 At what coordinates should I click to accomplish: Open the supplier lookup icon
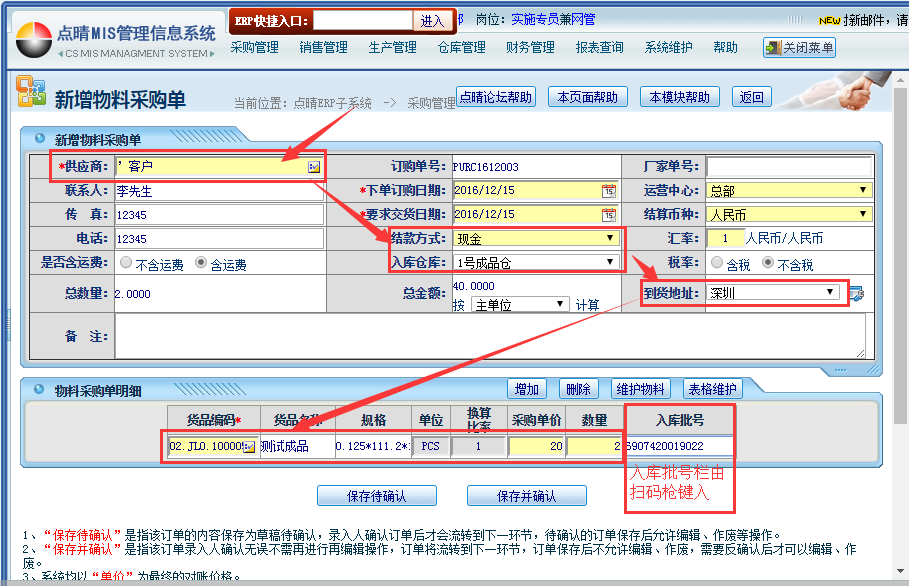(x=314, y=167)
